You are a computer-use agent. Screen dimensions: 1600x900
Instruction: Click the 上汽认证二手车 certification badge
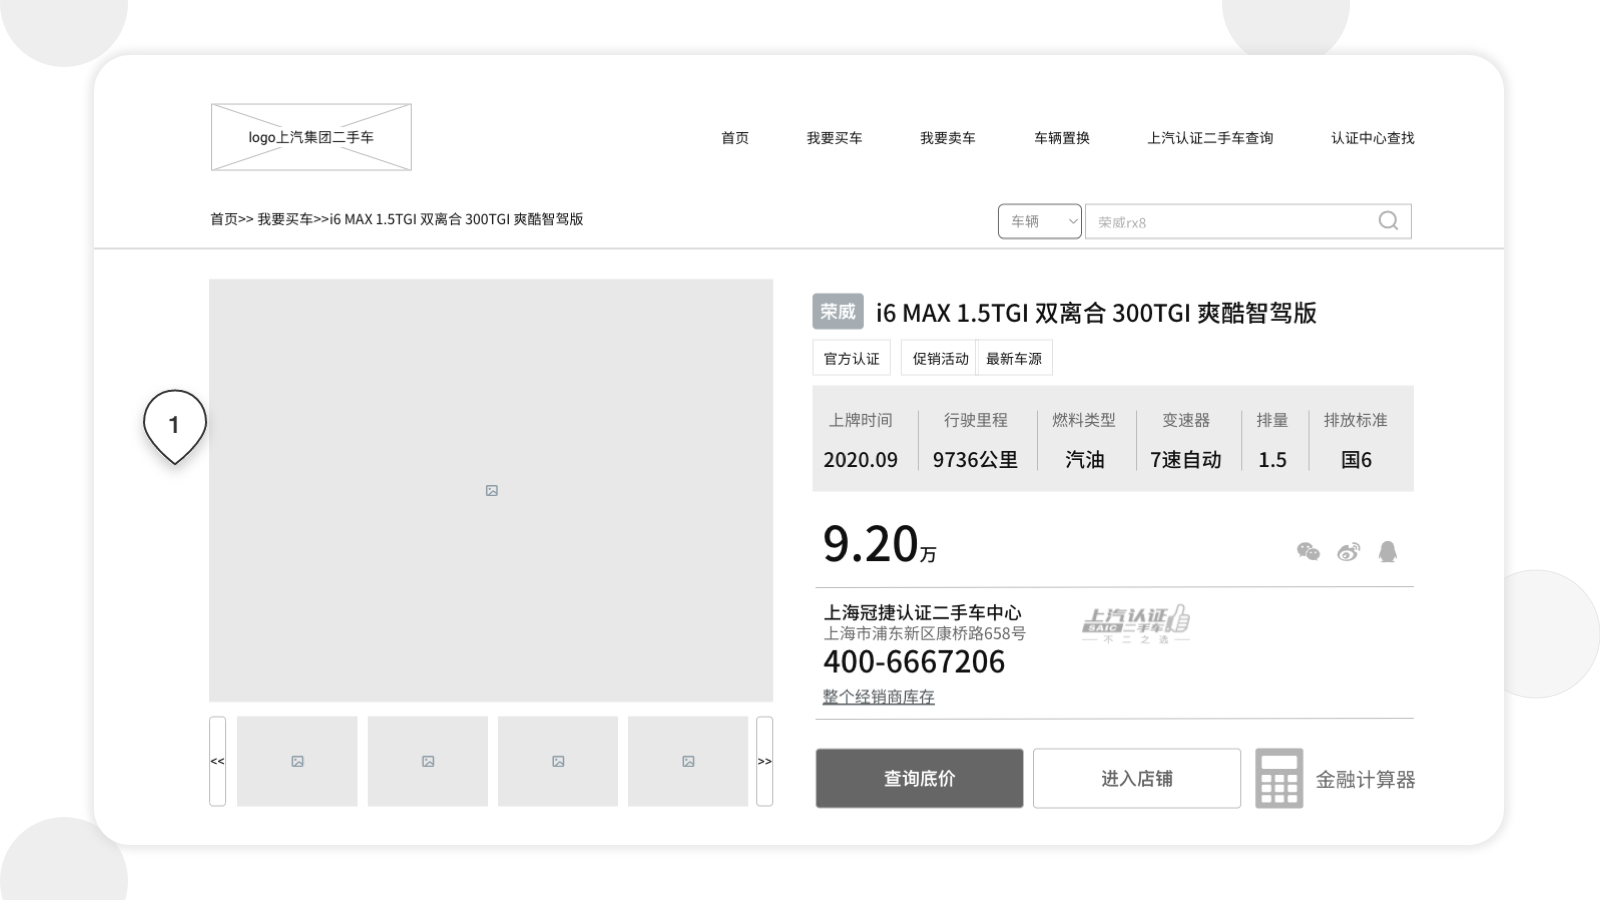pos(1136,623)
